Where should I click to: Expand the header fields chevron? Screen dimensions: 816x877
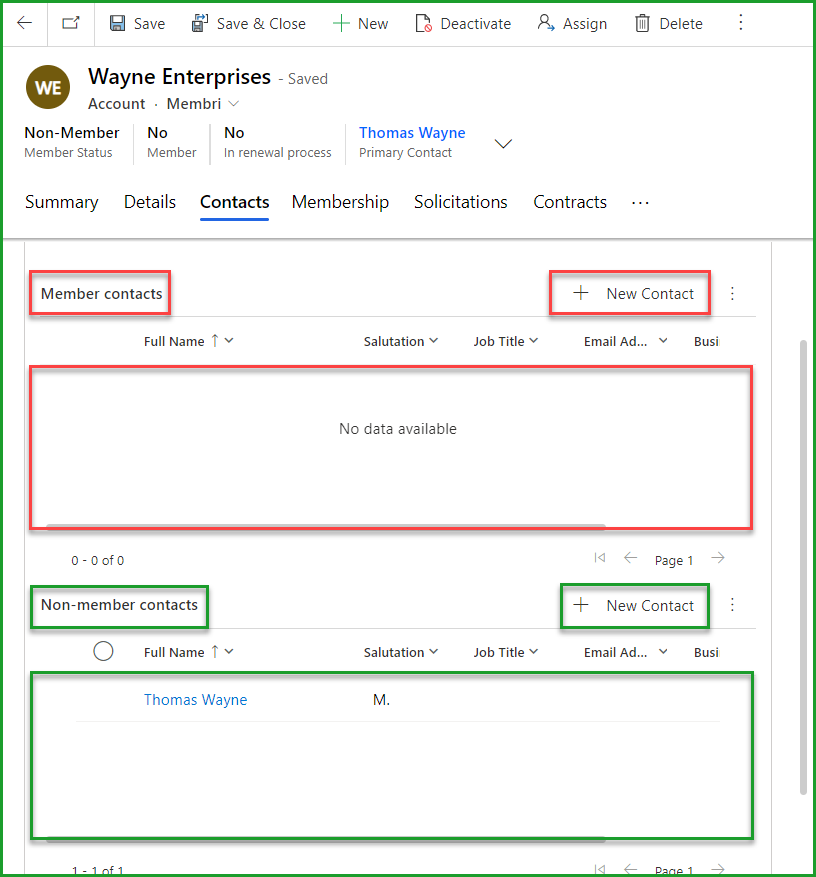[x=504, y=143]
